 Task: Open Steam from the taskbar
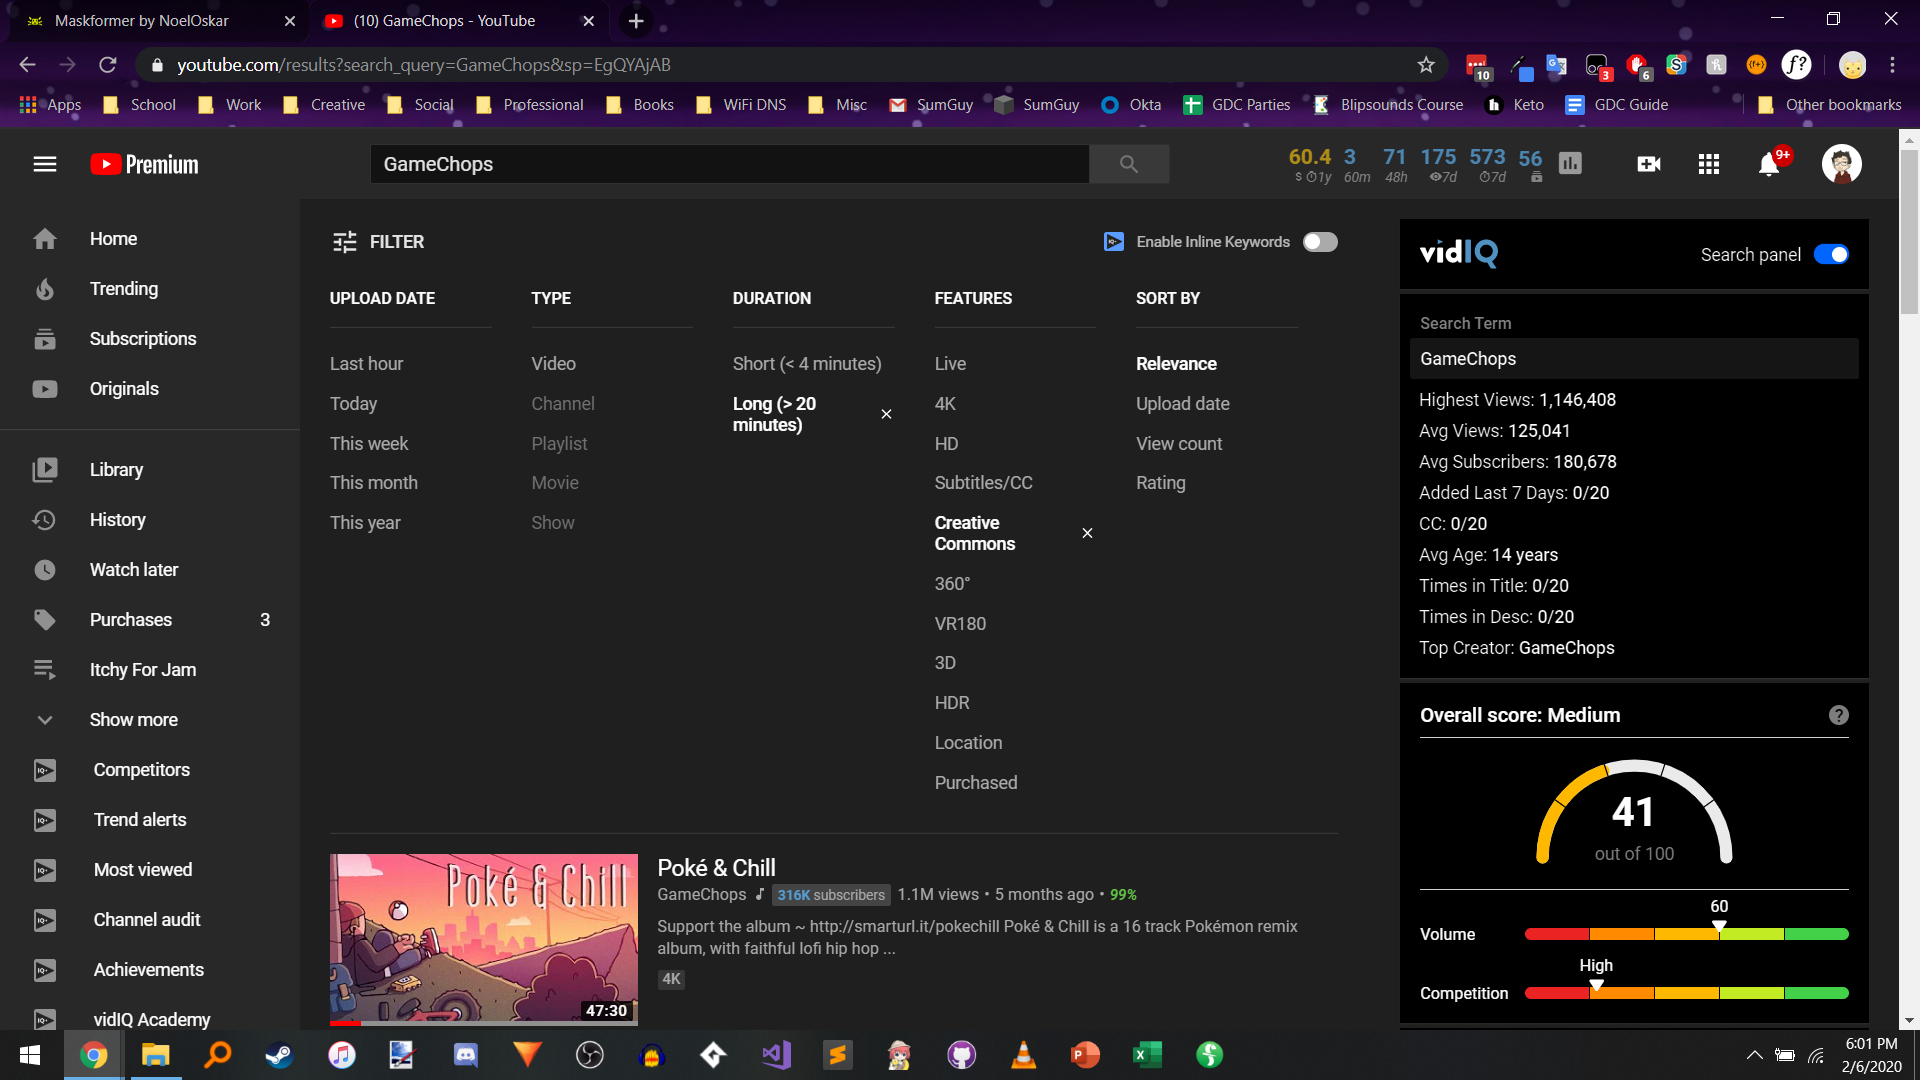click(279, 1055)
